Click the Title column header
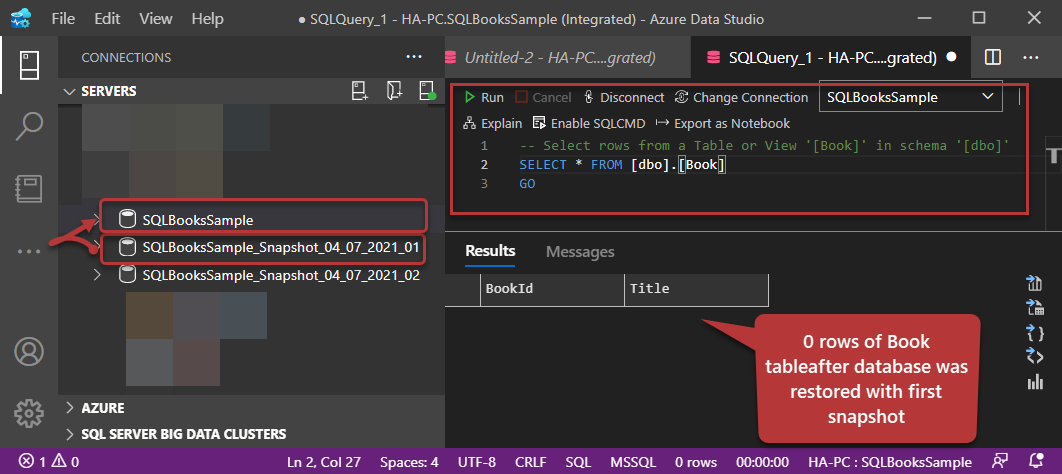The height and width of the screenshot is (474, 1062). click(696, 289)
